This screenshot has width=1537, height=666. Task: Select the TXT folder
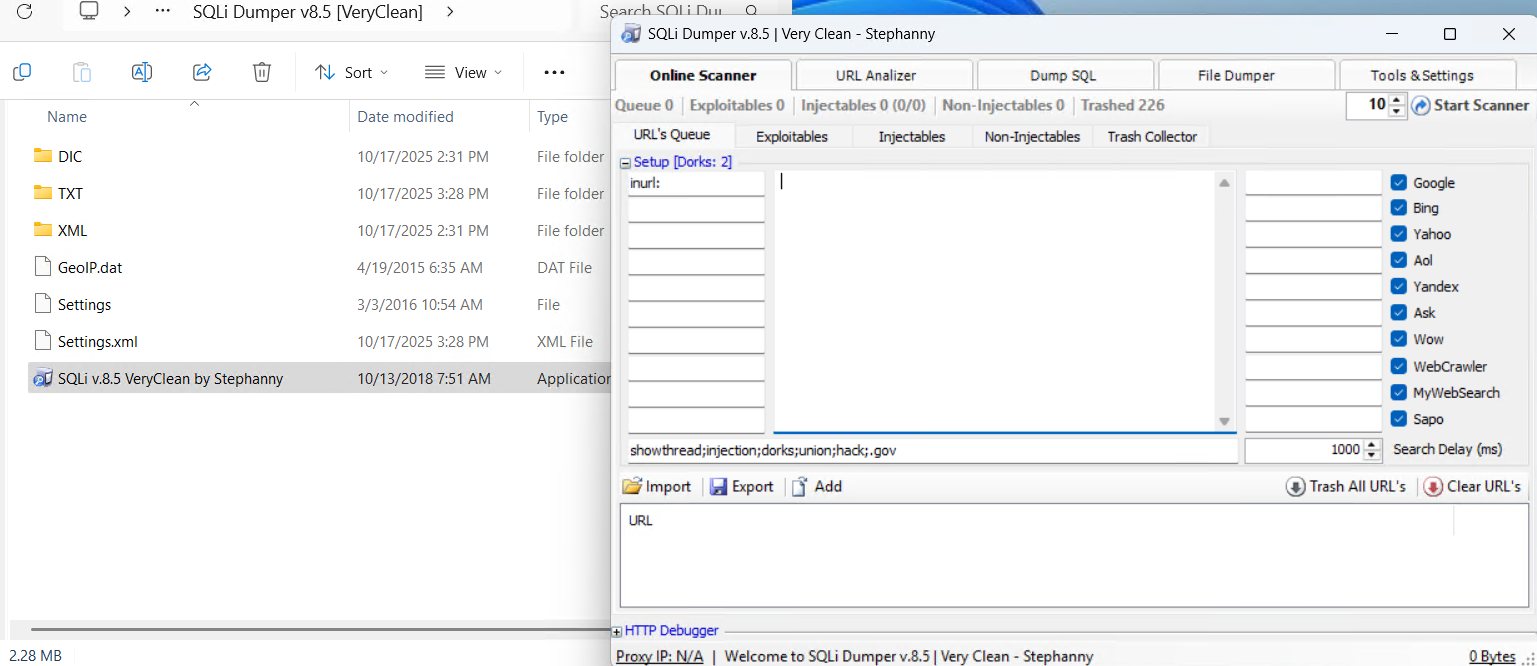[x=70, y=193]
